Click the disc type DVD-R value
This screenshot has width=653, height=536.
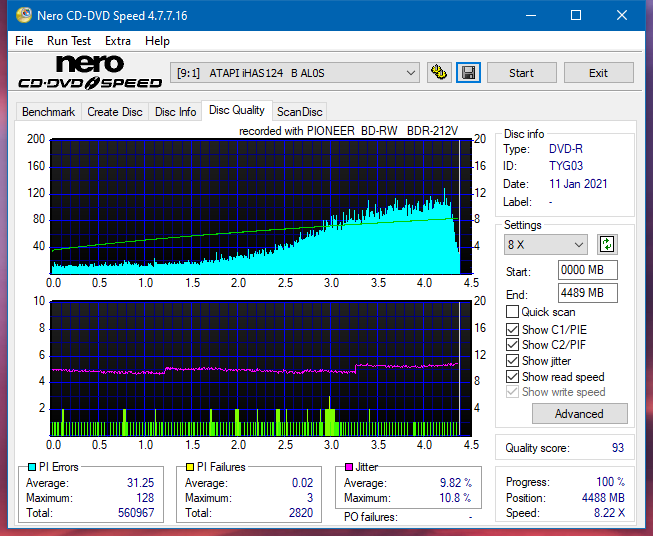coord(566,149)
